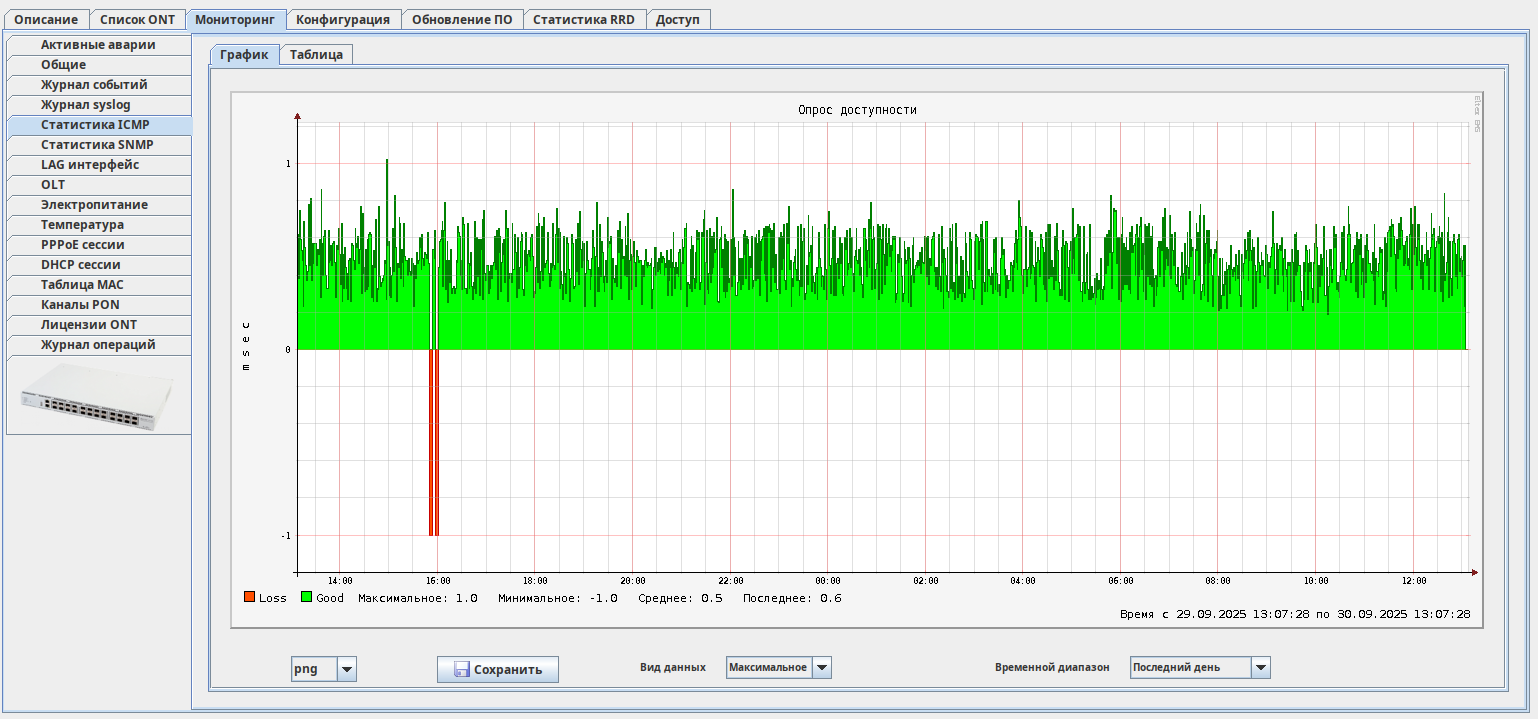Click the orange Loss legend swatch
The image size is (1538, 719).
[249, 597]
